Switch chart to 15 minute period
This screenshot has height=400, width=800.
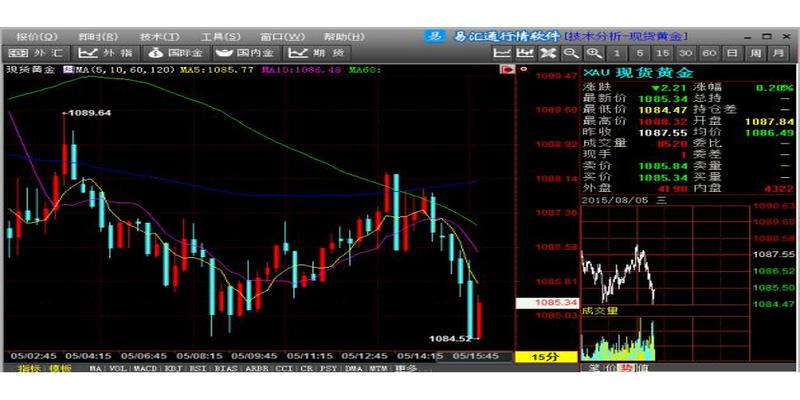(x=662, y=52)
